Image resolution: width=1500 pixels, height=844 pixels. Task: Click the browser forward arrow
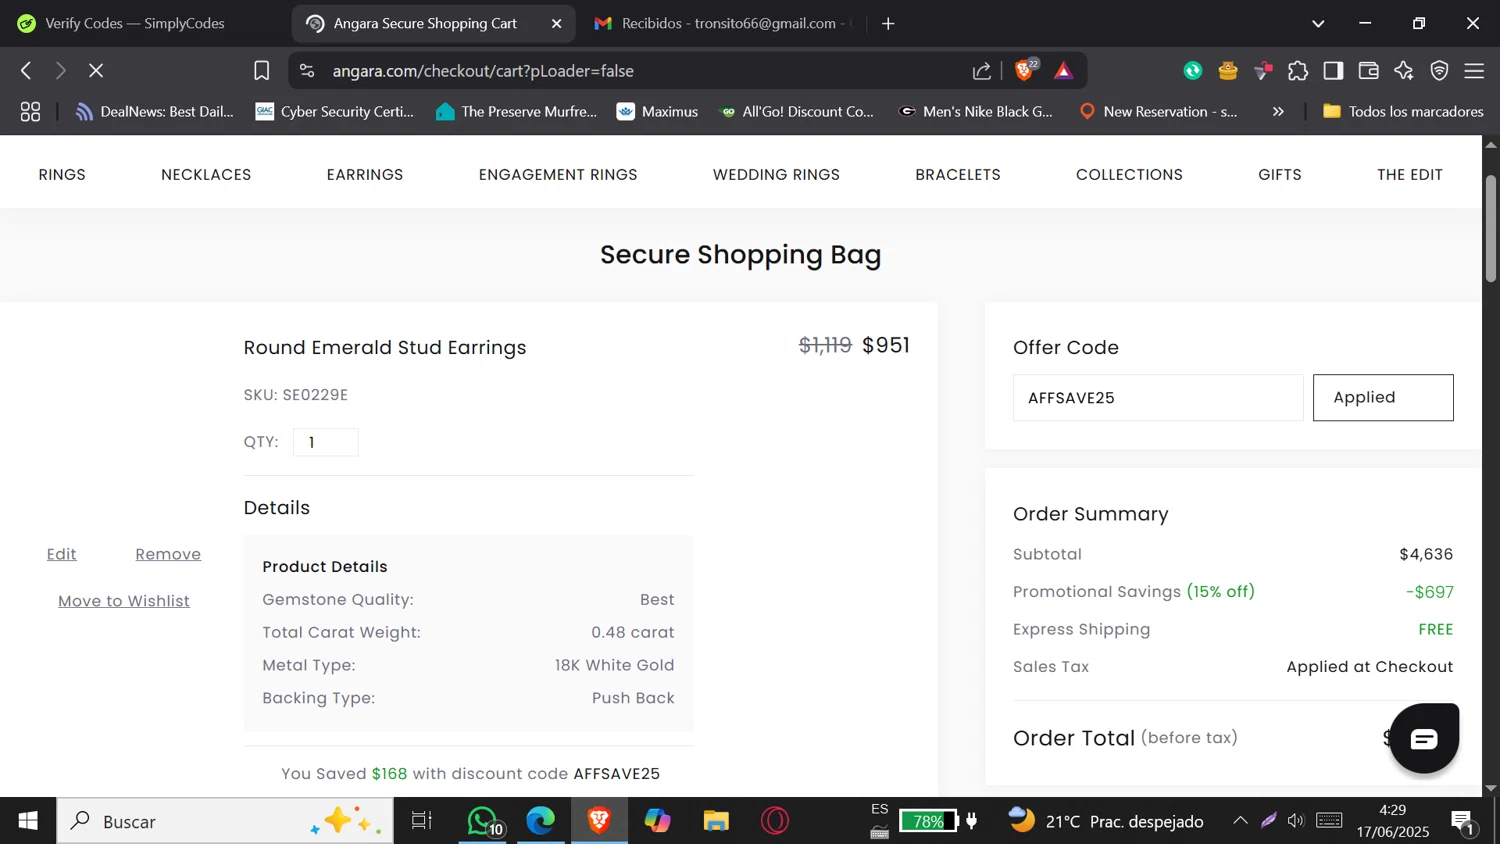click(61, 71)
